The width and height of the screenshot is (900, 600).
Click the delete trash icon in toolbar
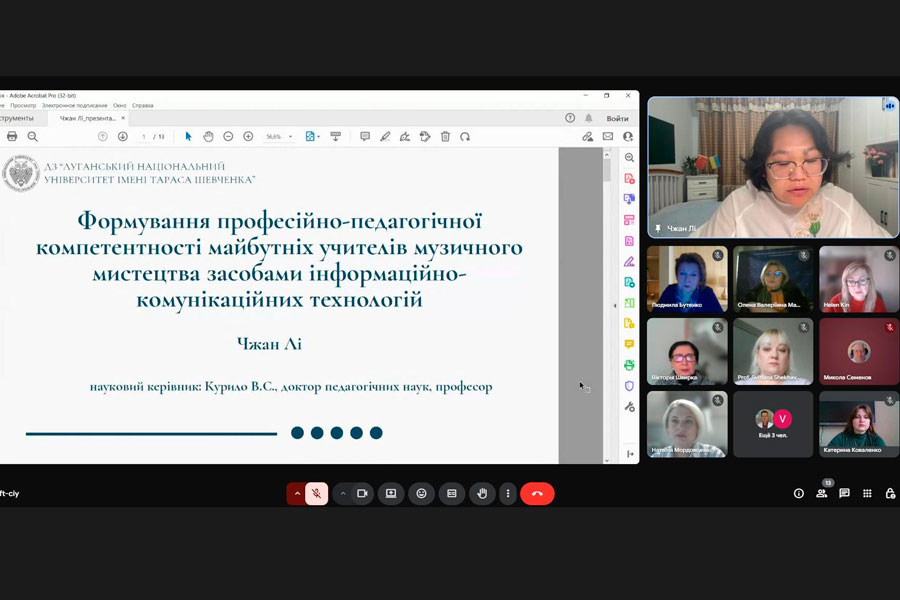coord(445,136)
